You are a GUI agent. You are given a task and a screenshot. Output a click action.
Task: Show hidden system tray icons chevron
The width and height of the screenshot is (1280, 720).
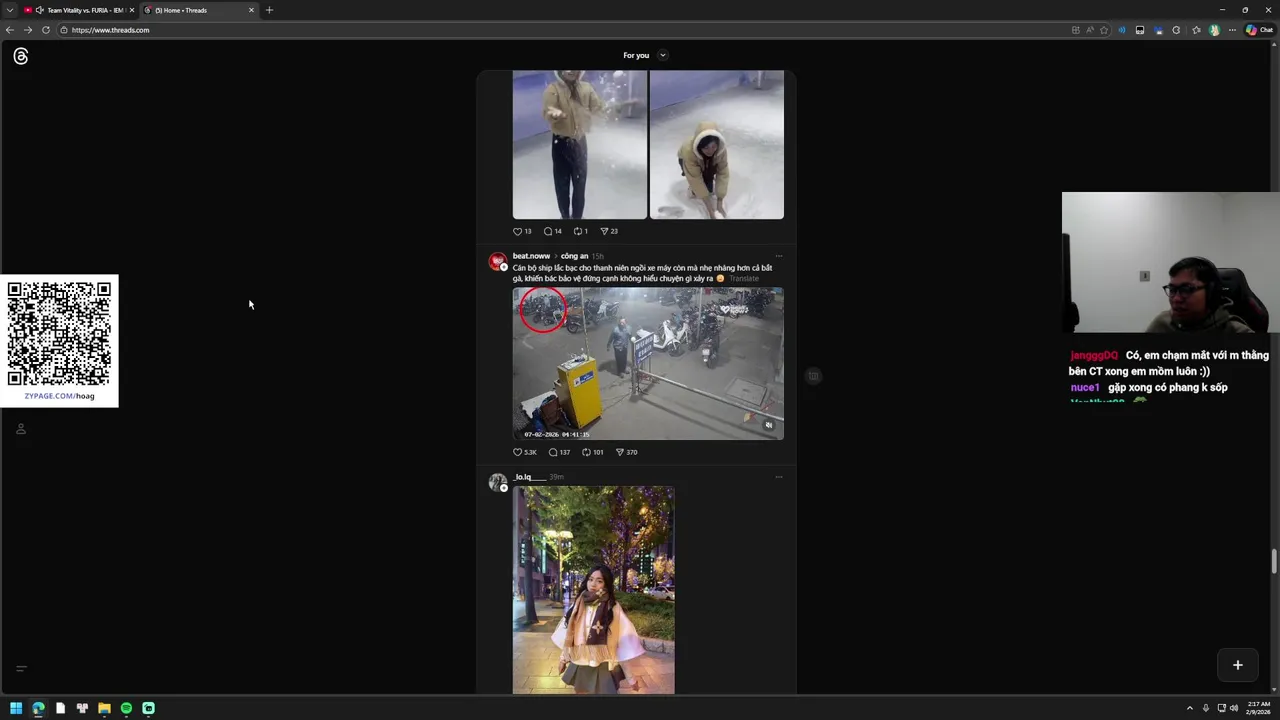tap(1189, 708)
